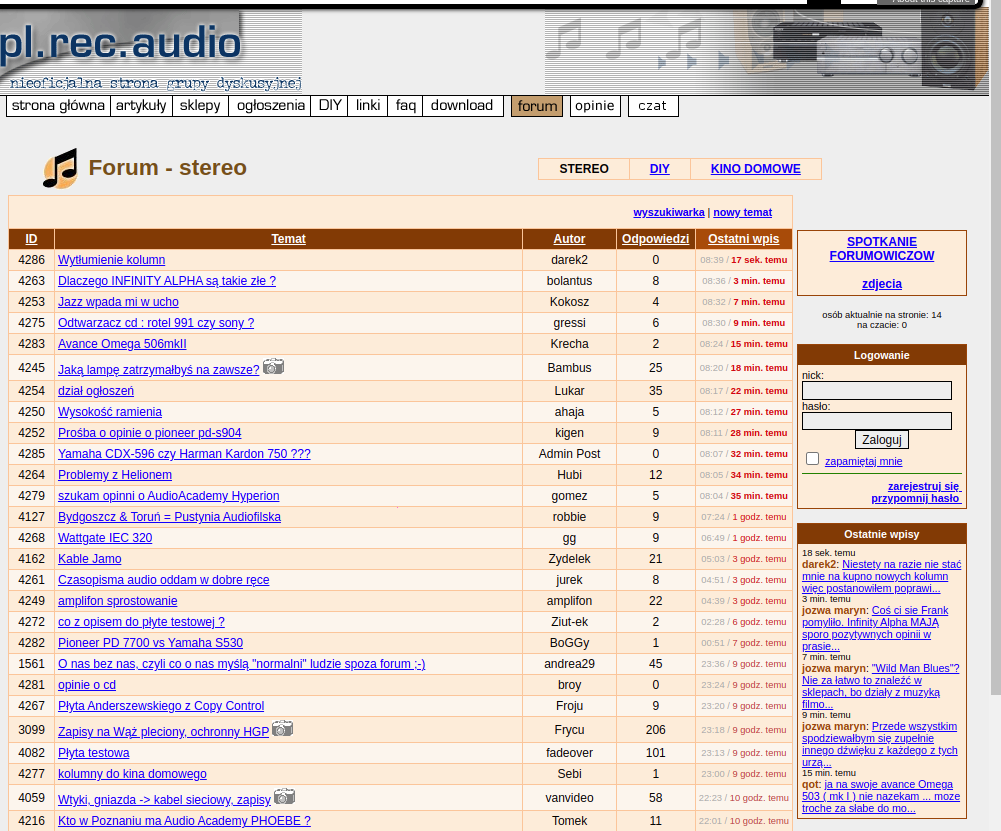Start a new thread via 'nowy temat'
This screenshot has height=831, width=1001.
[742, 213]
